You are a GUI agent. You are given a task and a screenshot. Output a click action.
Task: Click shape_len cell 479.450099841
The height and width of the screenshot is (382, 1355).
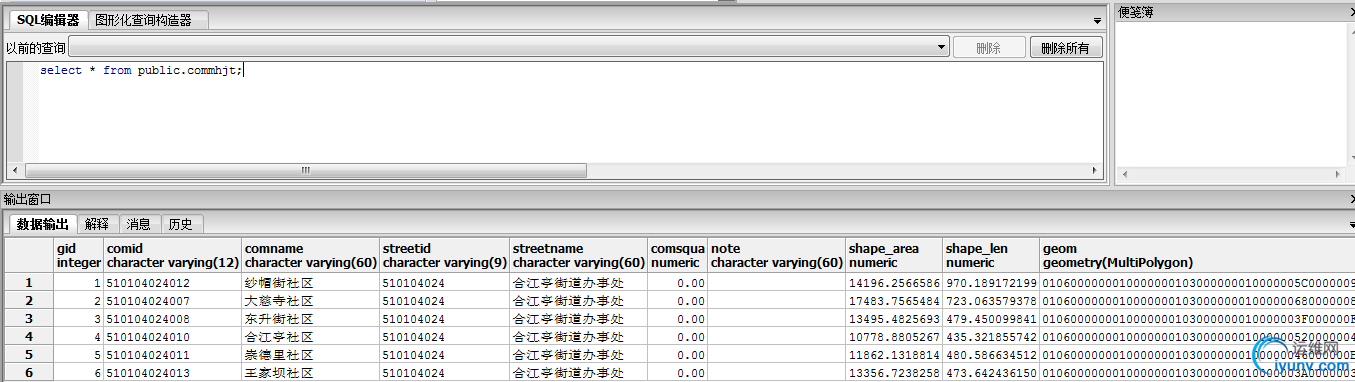click(x=990, y=318)
